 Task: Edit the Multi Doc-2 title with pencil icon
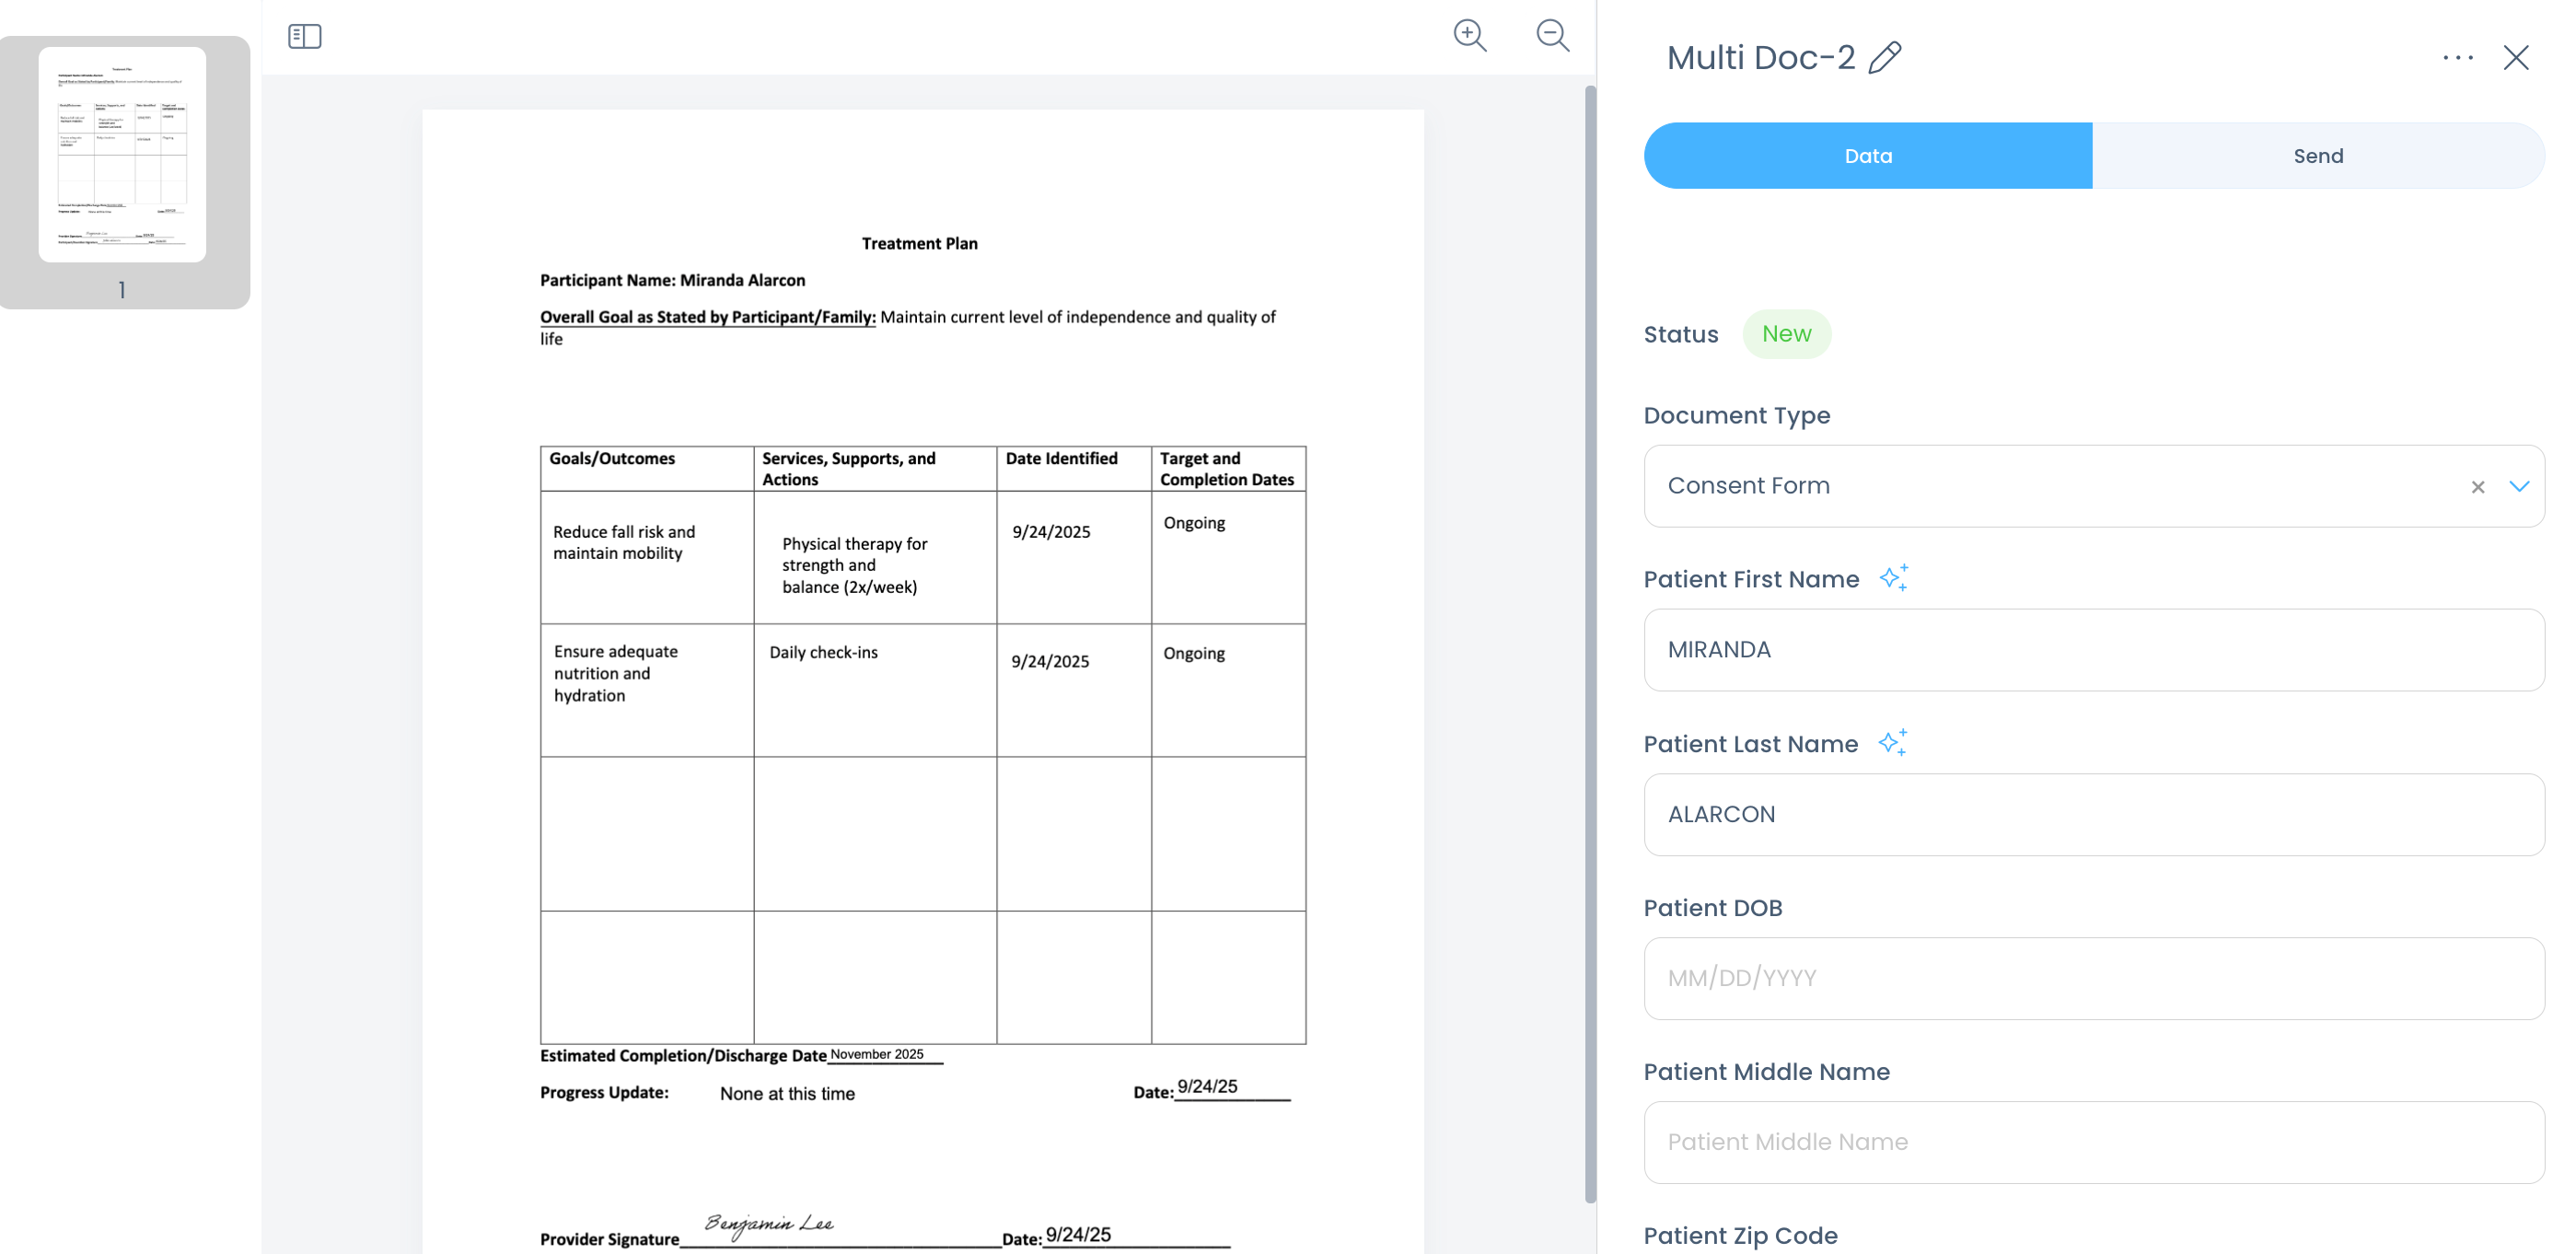(x=1885, y=58)
